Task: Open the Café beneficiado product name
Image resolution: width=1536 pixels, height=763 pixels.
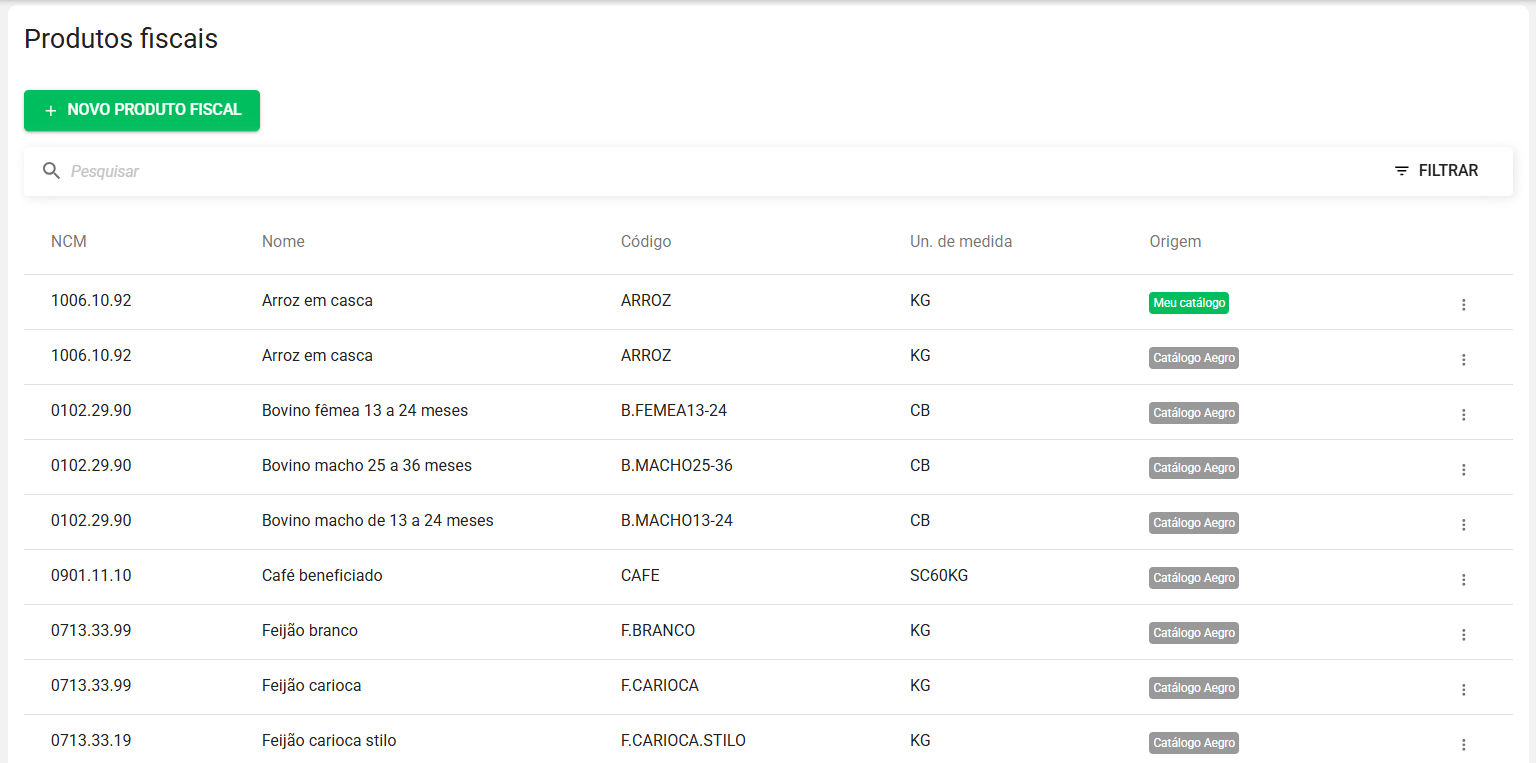Action: [322, 576]
